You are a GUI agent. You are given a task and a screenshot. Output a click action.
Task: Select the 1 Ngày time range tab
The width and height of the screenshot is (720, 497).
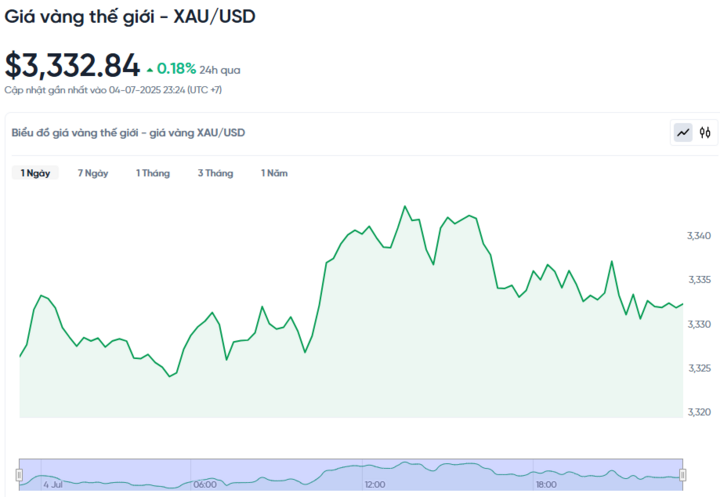pyautogui.click(x=35, y=173)
